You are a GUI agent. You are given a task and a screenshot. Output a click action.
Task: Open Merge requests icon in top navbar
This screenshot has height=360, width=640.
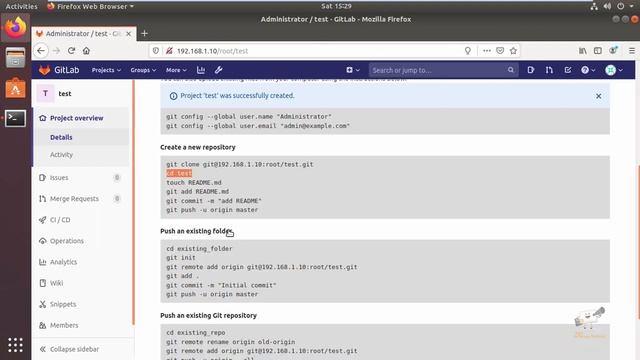point(549,70)
